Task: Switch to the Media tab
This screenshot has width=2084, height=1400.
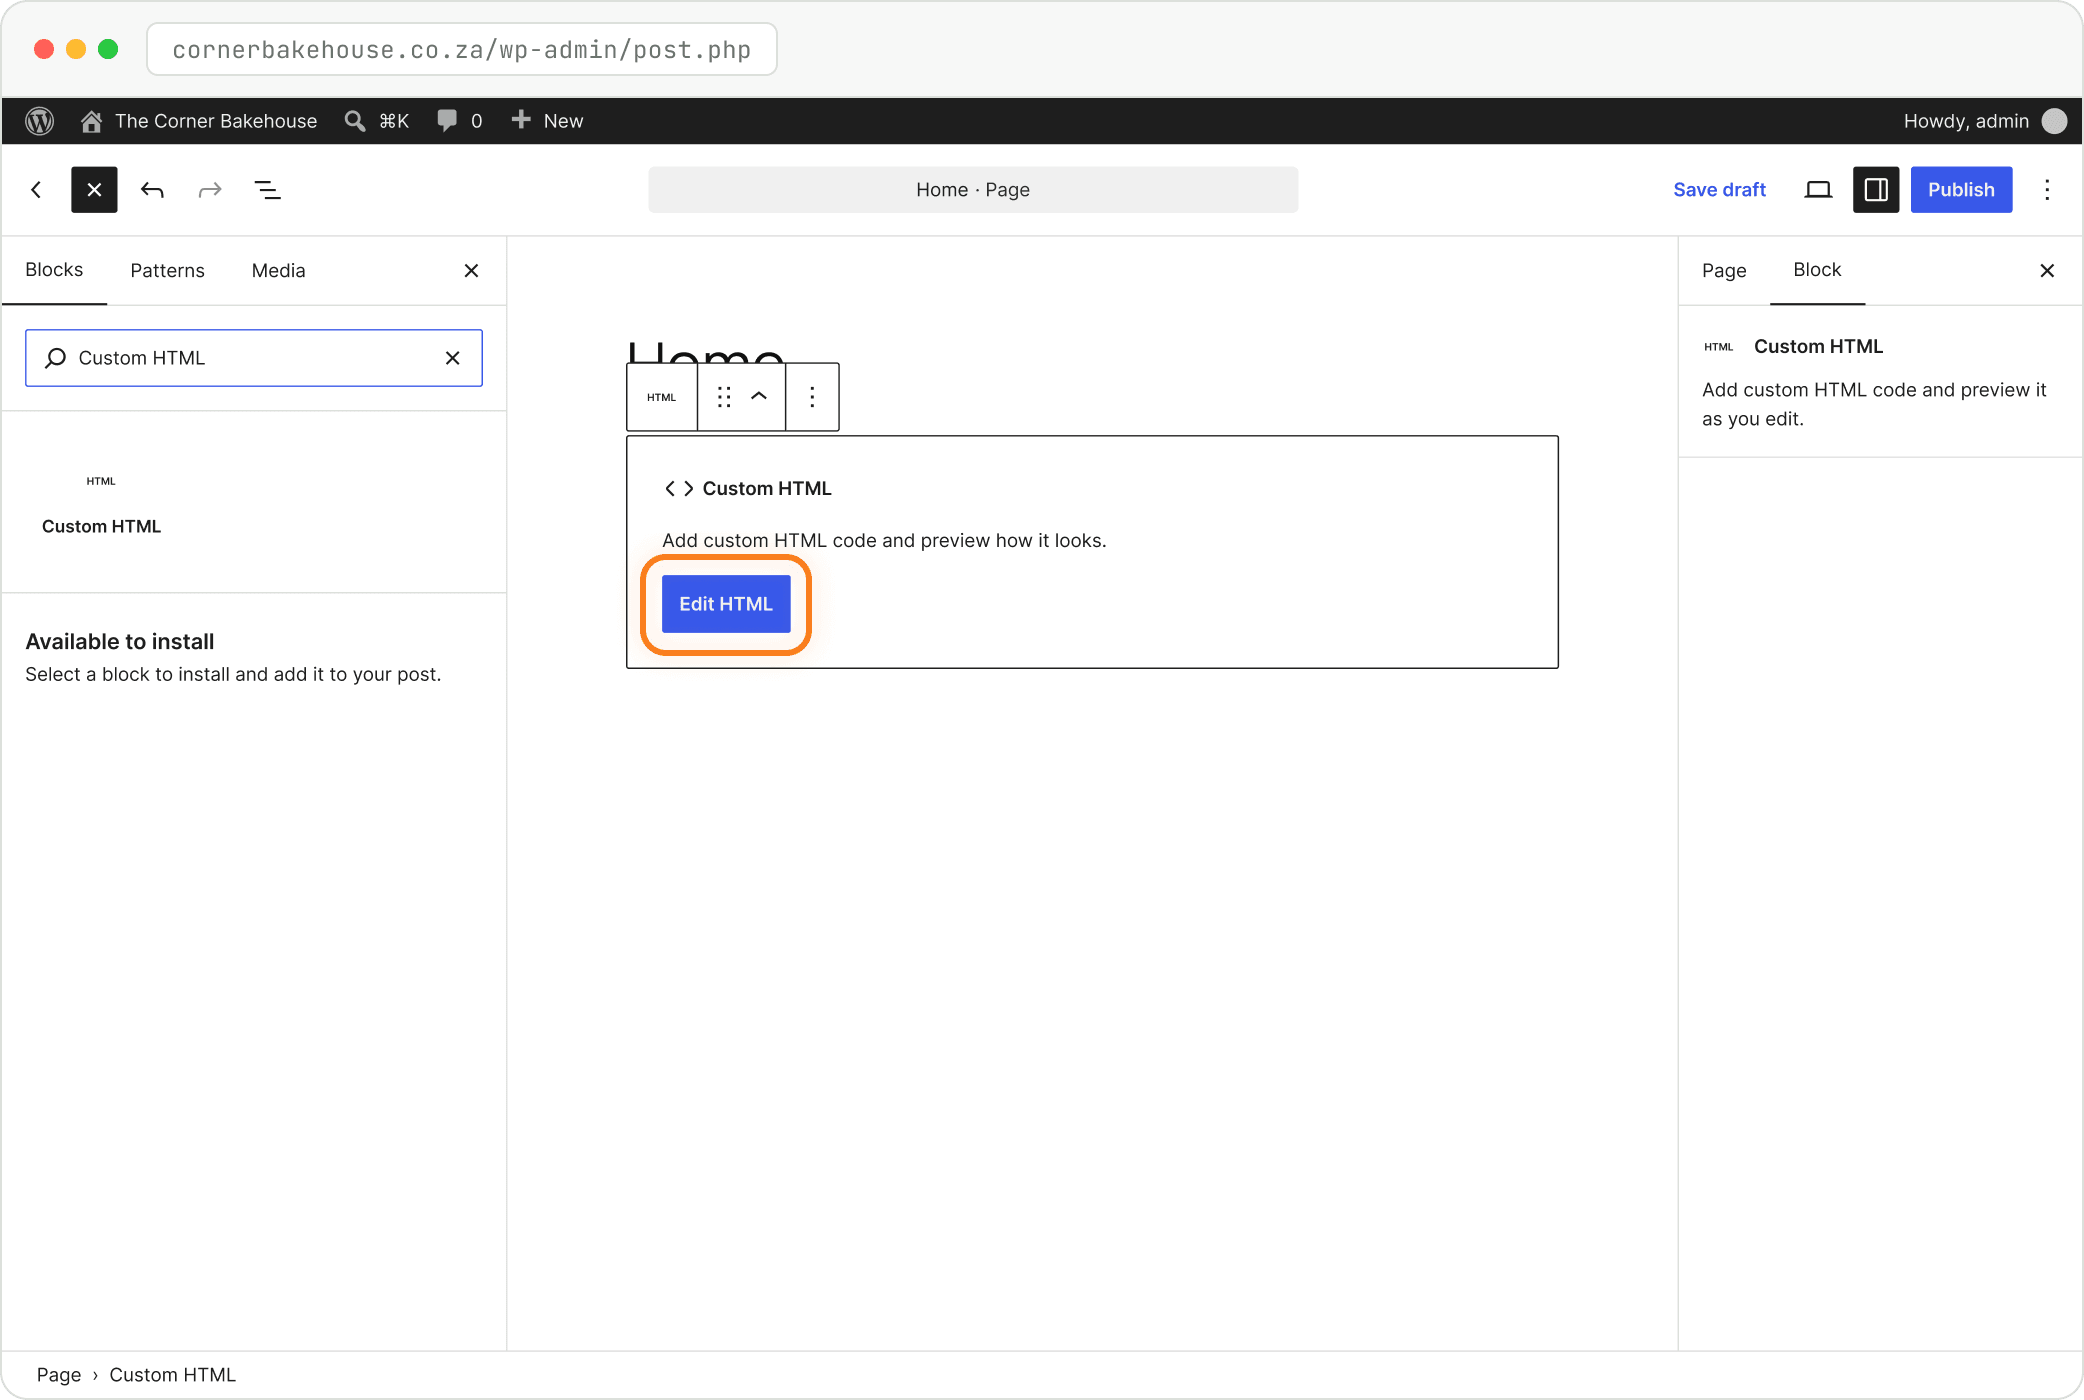Action: coord(279,270)
